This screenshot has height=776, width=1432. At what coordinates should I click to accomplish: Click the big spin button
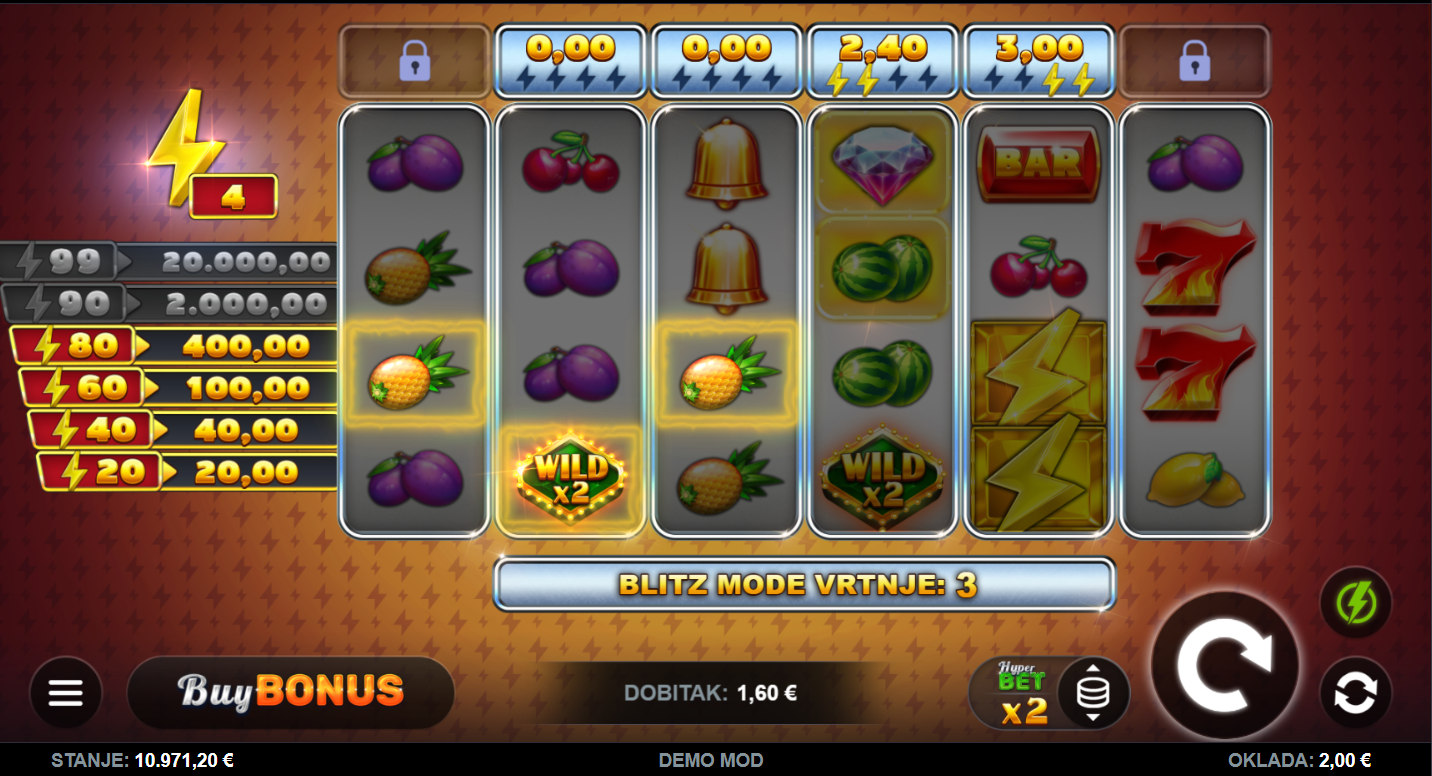1225,666
